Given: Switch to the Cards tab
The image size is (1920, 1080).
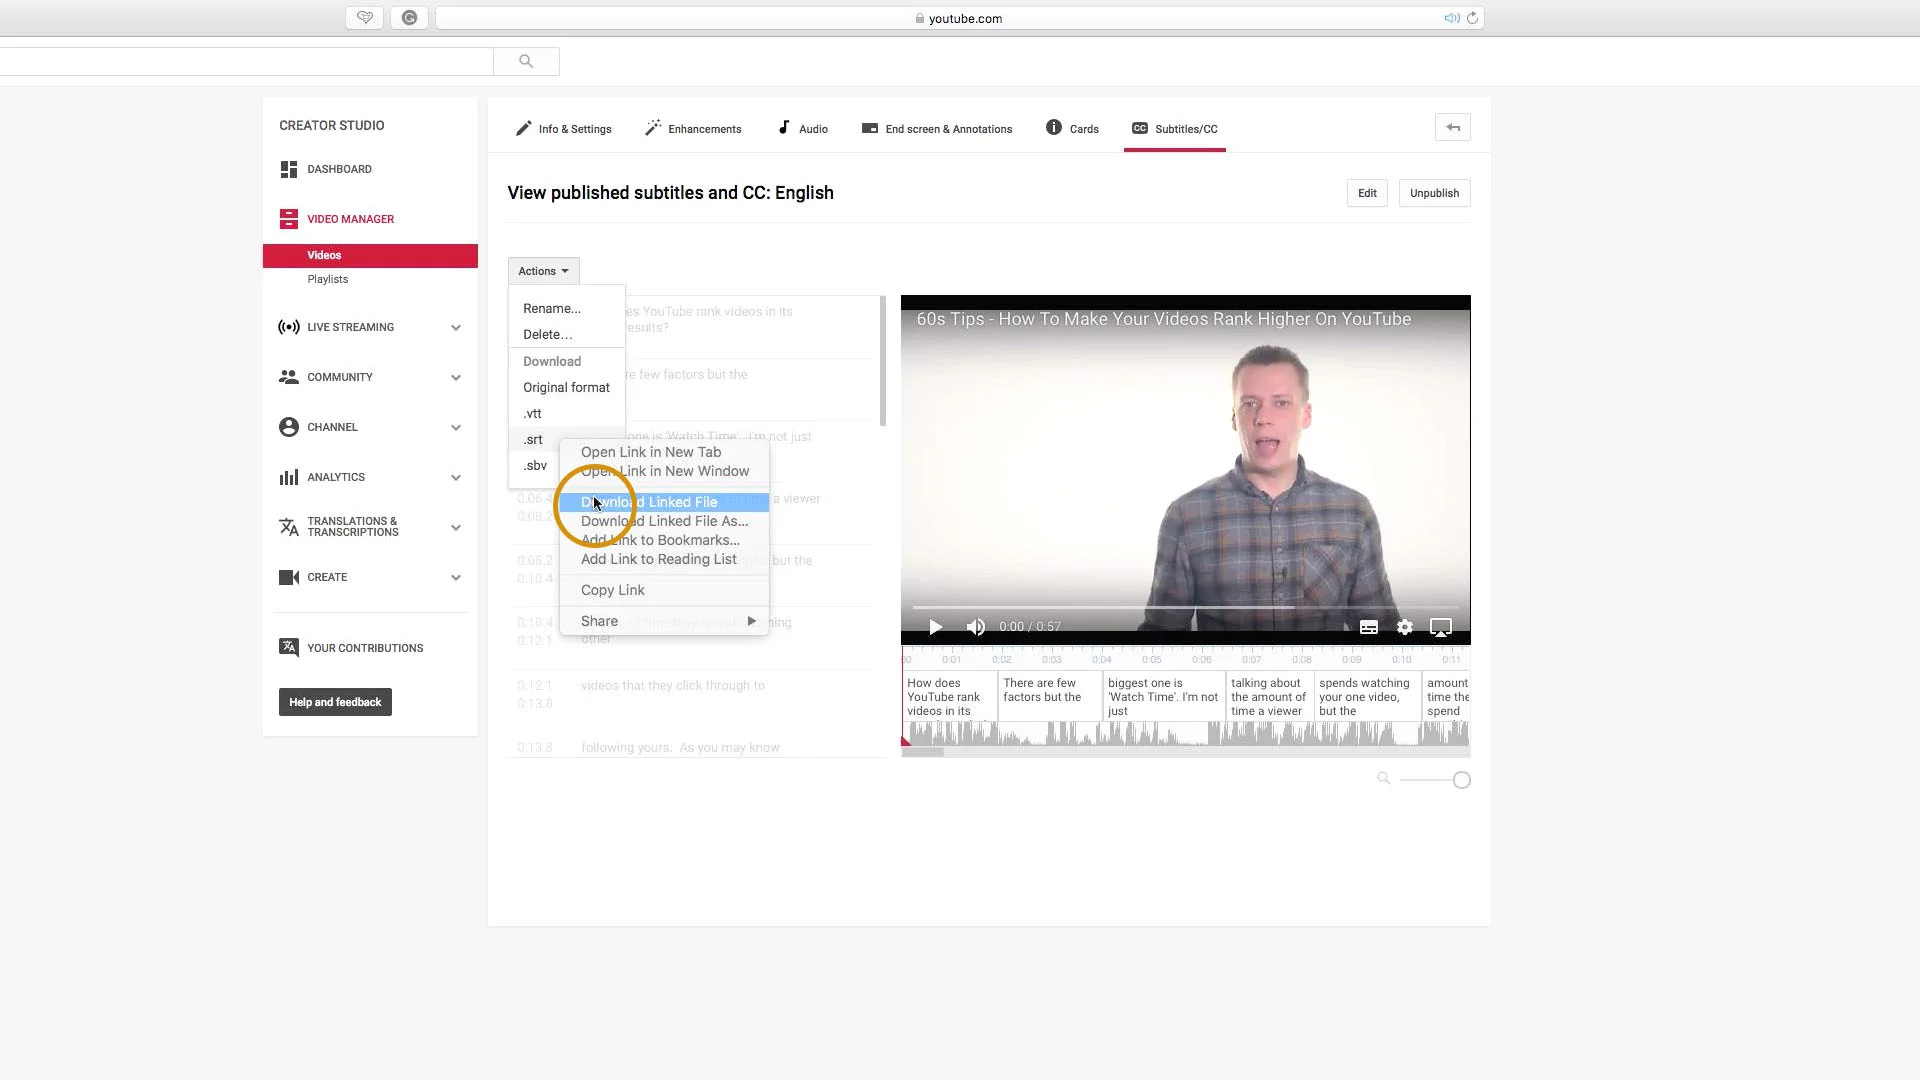Looking at the screenshot, I should click(1073, 129).
